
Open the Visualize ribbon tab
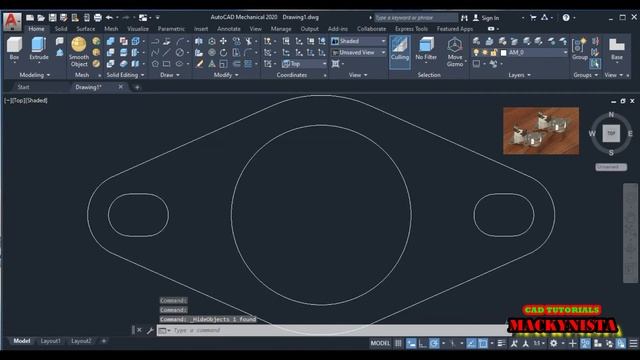pyautogui.click(x=138, y=29)
